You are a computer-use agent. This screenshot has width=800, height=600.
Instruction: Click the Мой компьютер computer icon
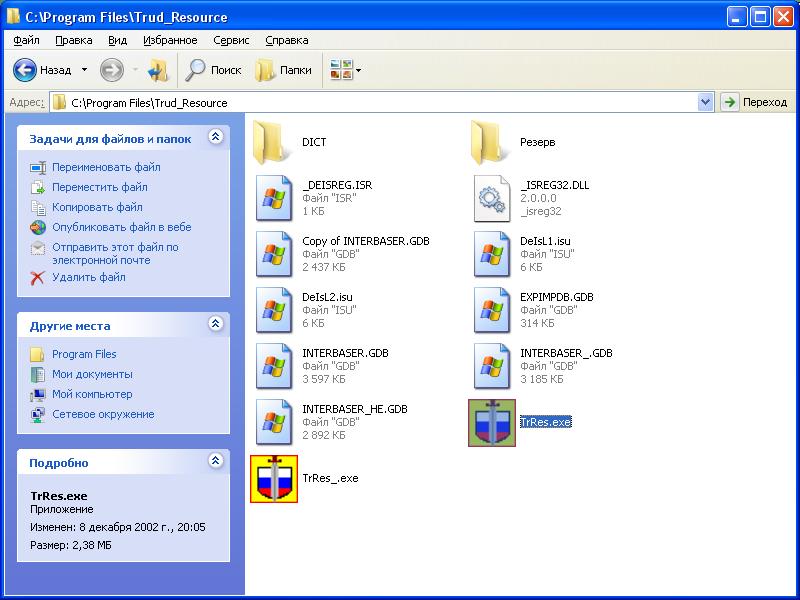[38, 394]
